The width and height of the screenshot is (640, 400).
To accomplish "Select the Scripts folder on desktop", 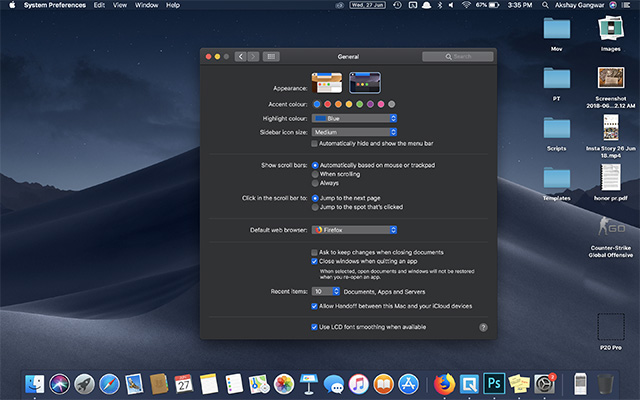I will [557, 134].
